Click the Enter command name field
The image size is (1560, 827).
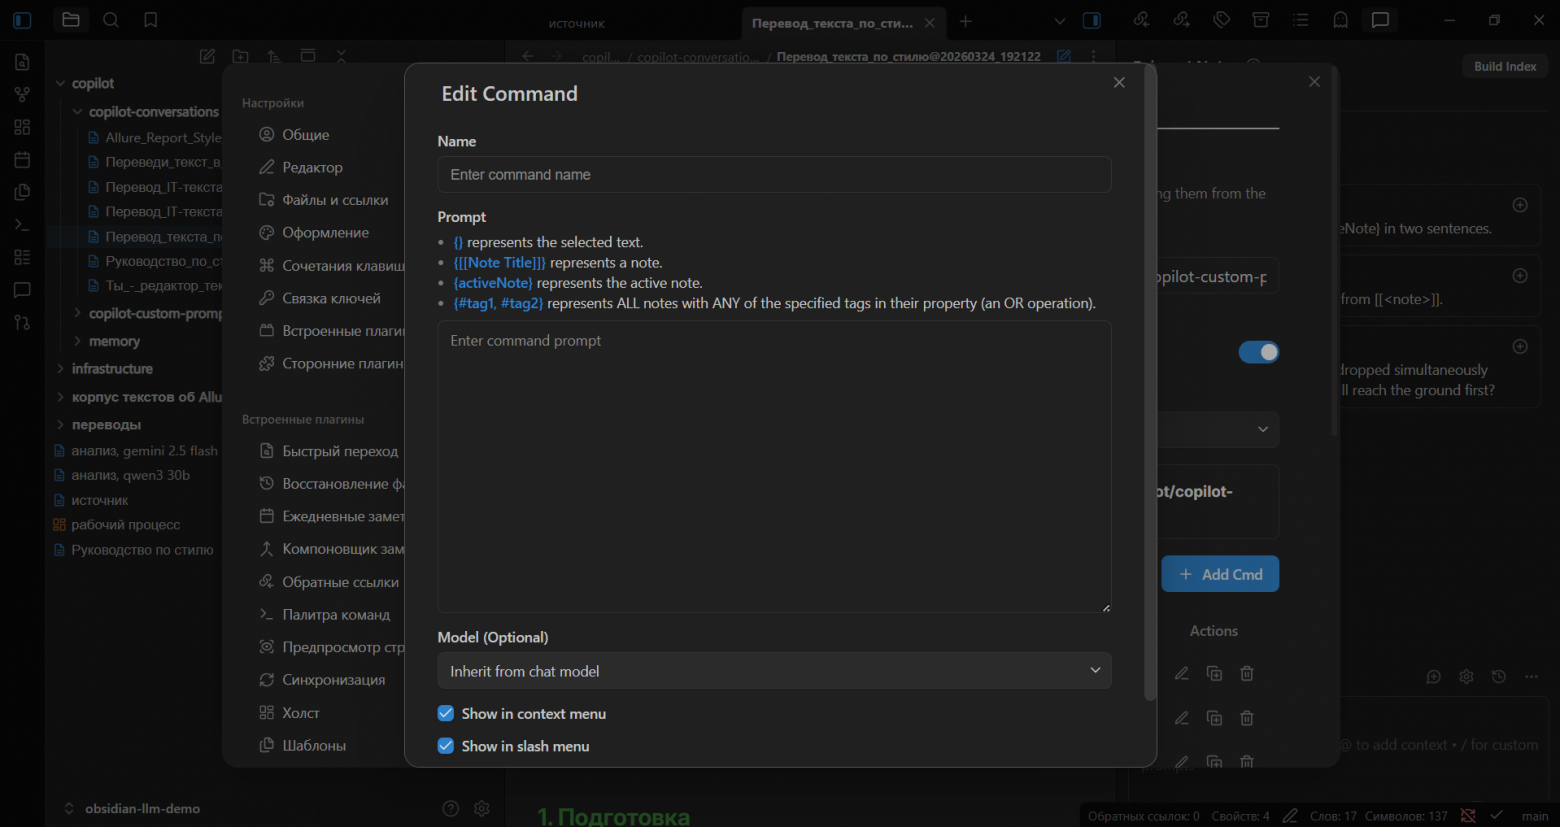pyautogui.click(x=774, y=175)
